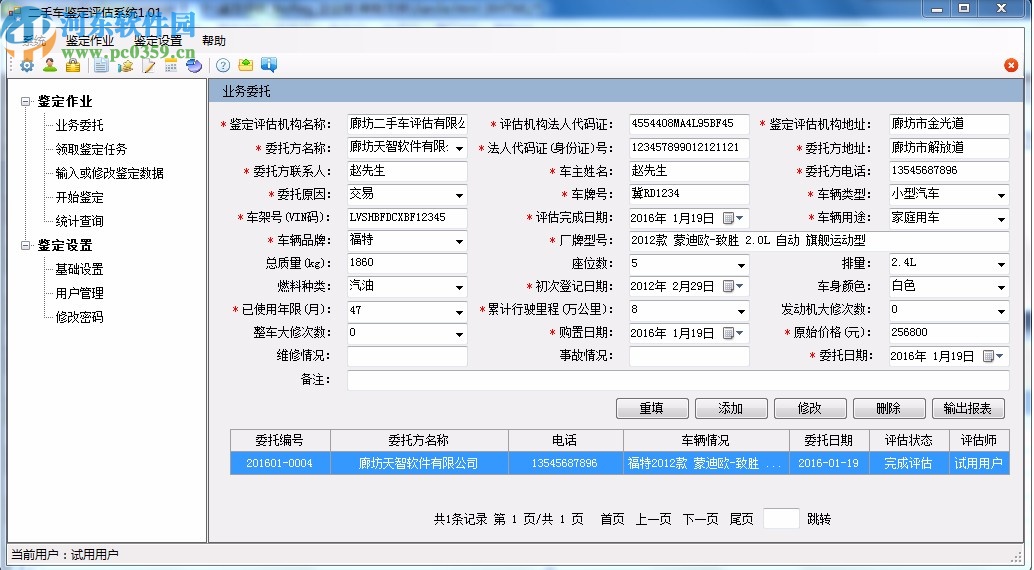Open calendar picker for 评估完成日期
The height and width of the screenshot is (570, 1034).
[733, 218]
